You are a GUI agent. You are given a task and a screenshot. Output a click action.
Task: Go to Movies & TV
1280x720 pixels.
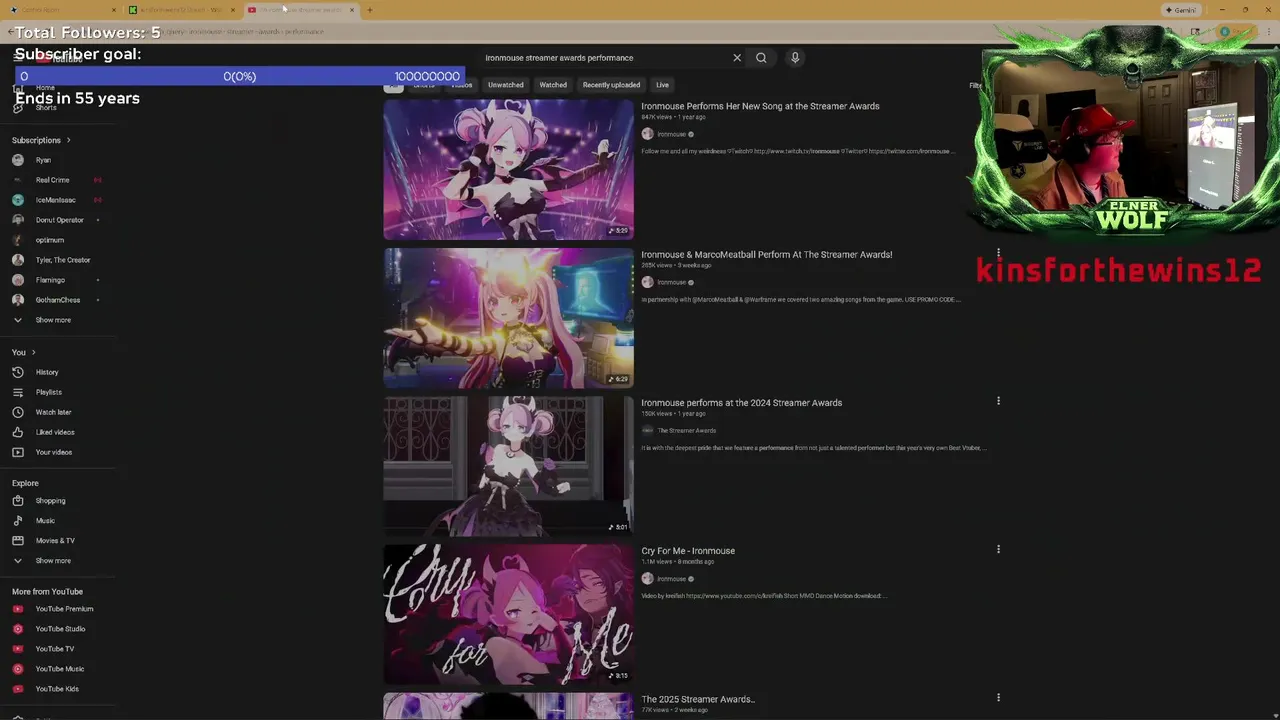(x=55, y=540)
